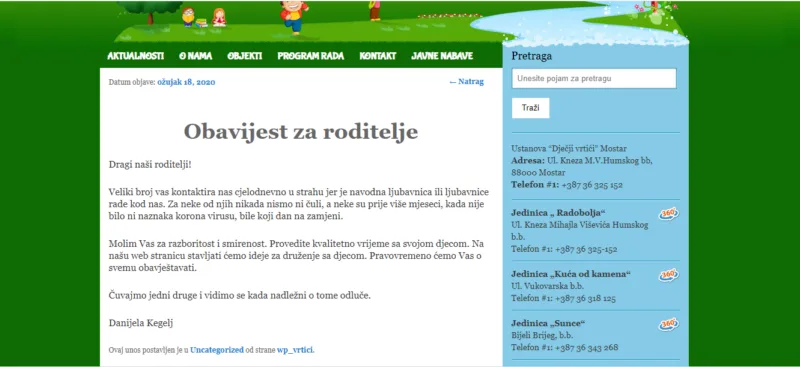
Task: Open the AKTUALNOSTI menu item
Action: 136,56
